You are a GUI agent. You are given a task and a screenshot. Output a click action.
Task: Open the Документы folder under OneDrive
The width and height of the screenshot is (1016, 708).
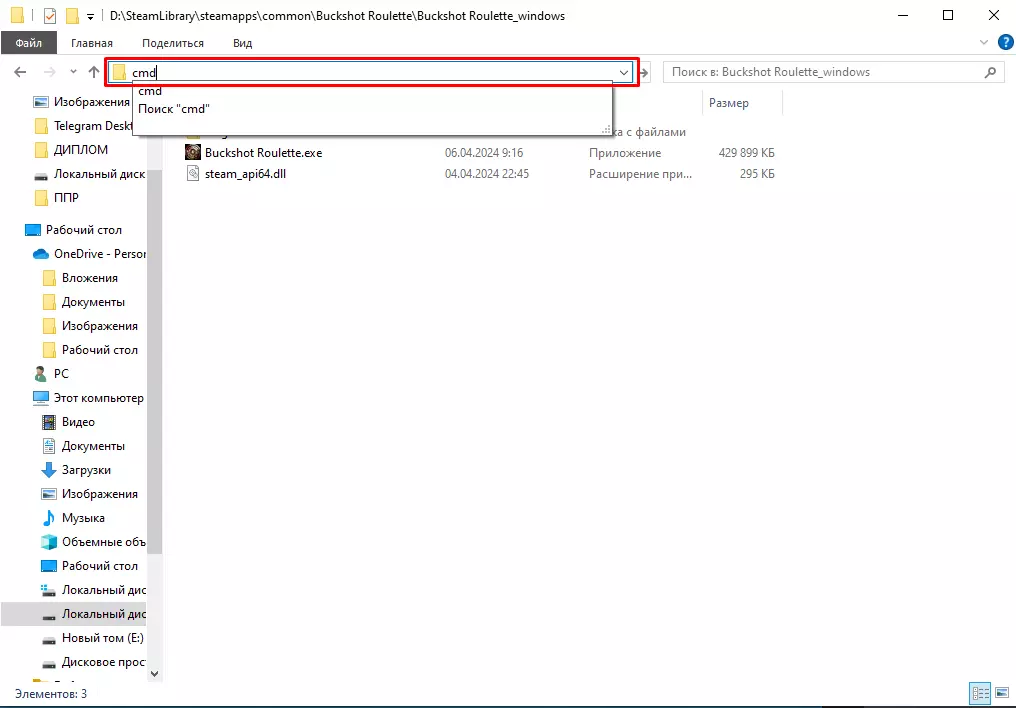(93, 302)
